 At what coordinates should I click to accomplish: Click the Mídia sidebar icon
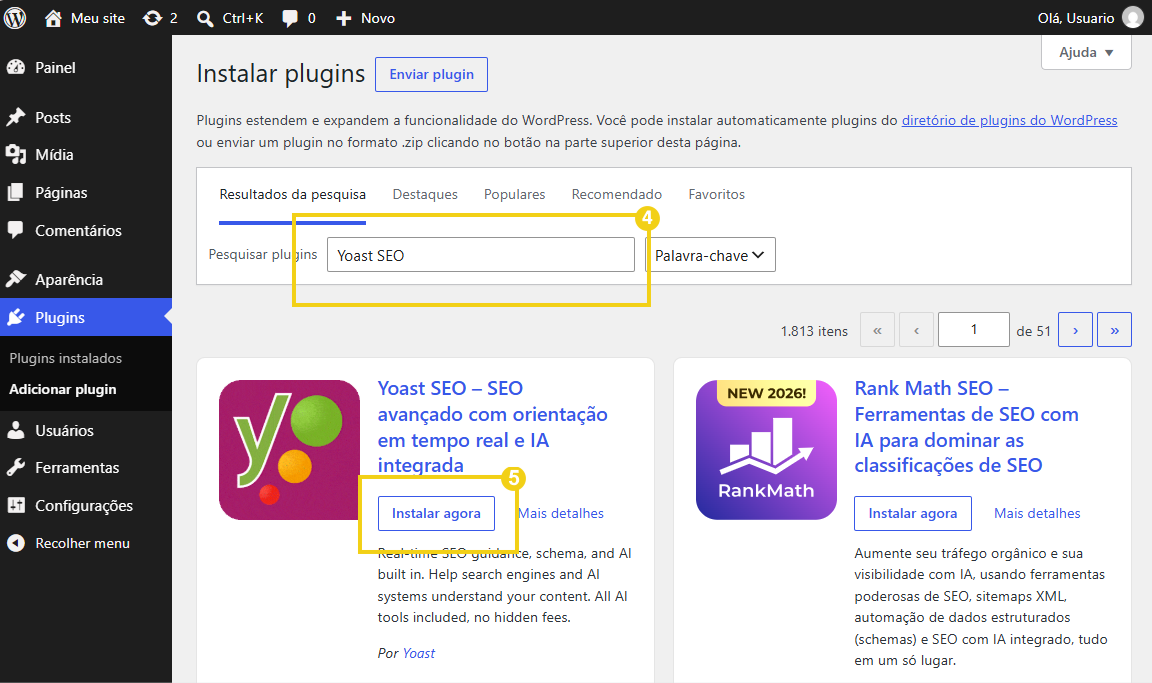(x=15, y=155)
